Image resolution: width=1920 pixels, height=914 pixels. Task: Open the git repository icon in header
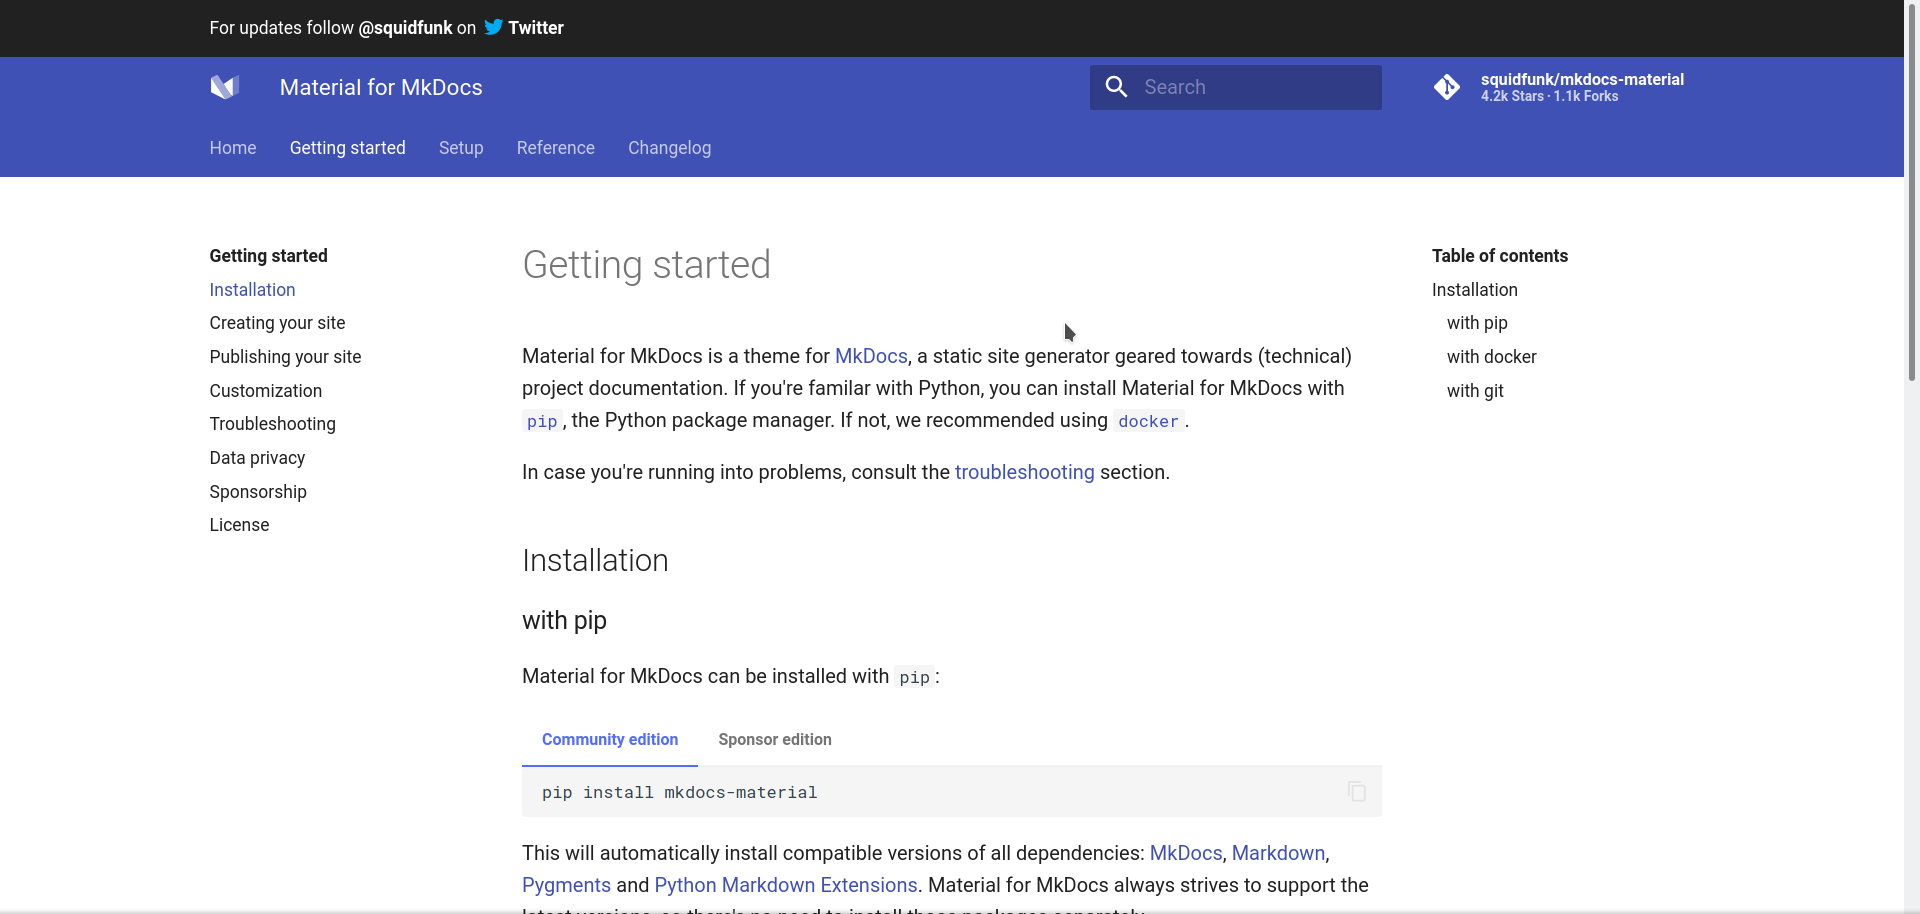coord(1446,88)
